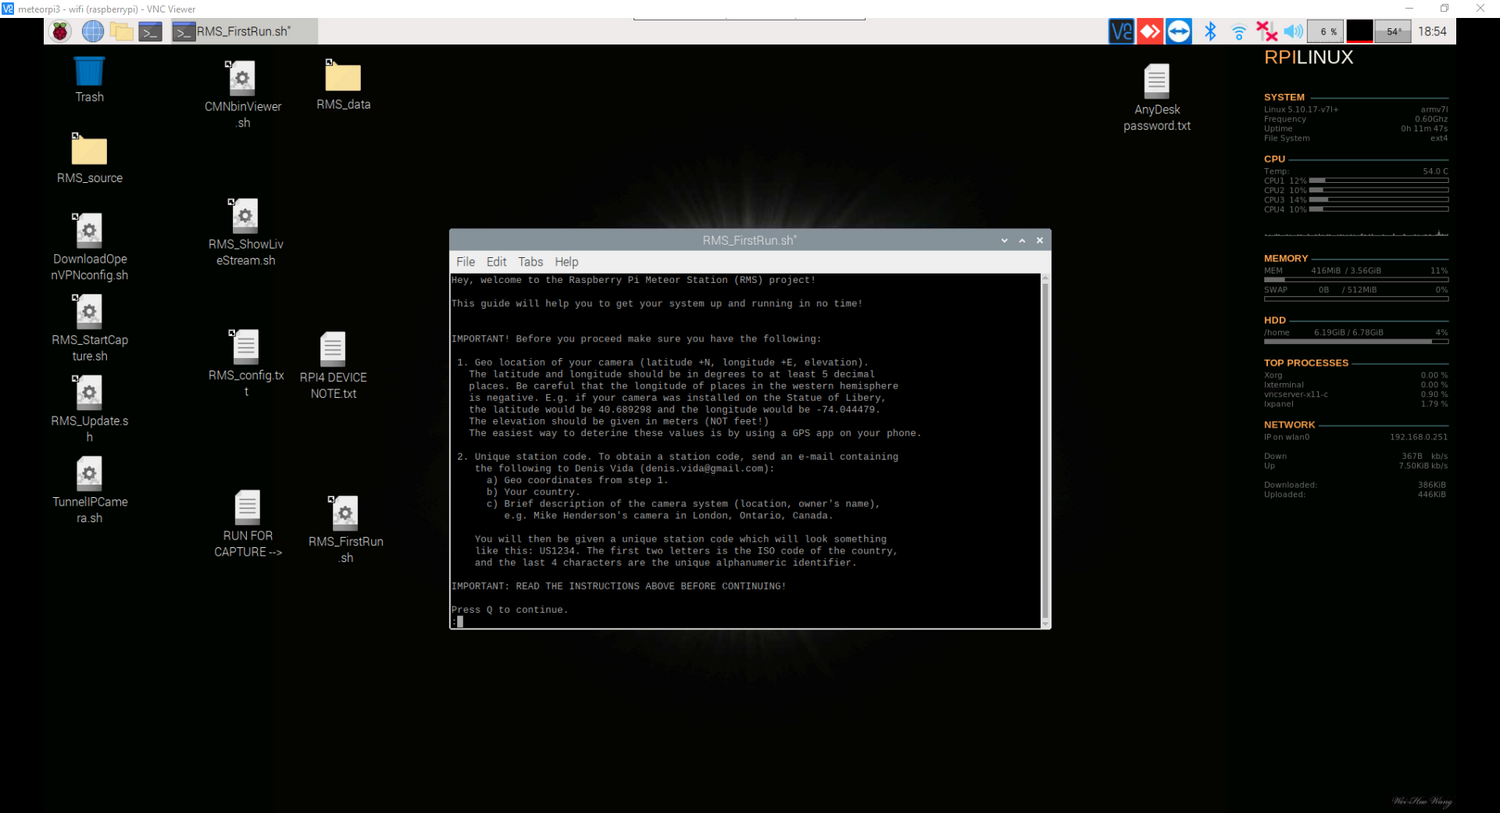
Task: Open the Tabs menu in the terminal
Action: (x=530, y=261)
